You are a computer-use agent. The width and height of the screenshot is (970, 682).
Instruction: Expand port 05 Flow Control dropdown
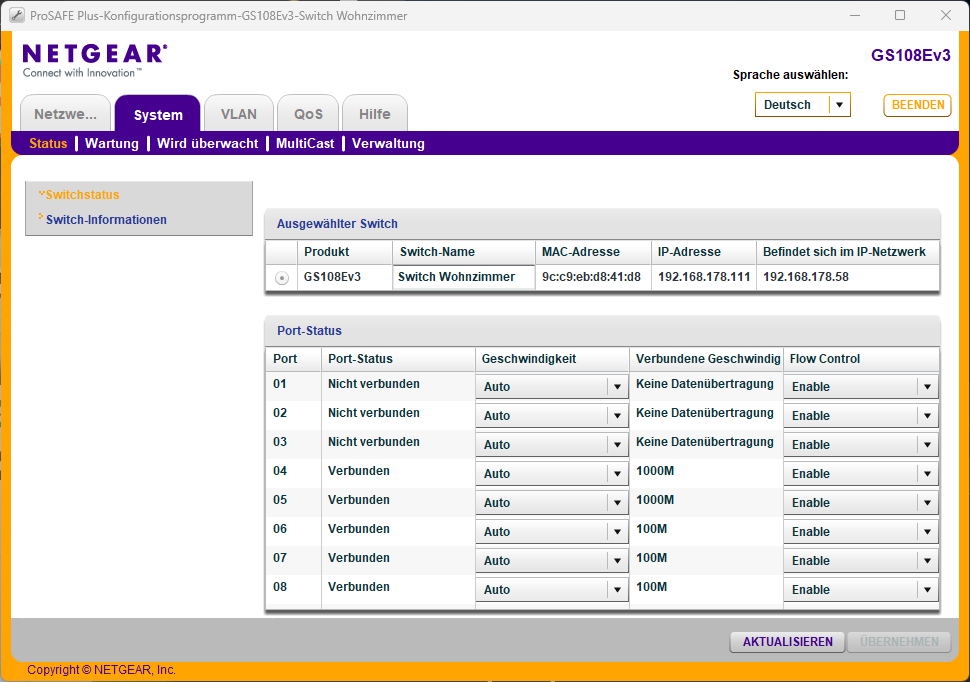click(x=861, y=503)
